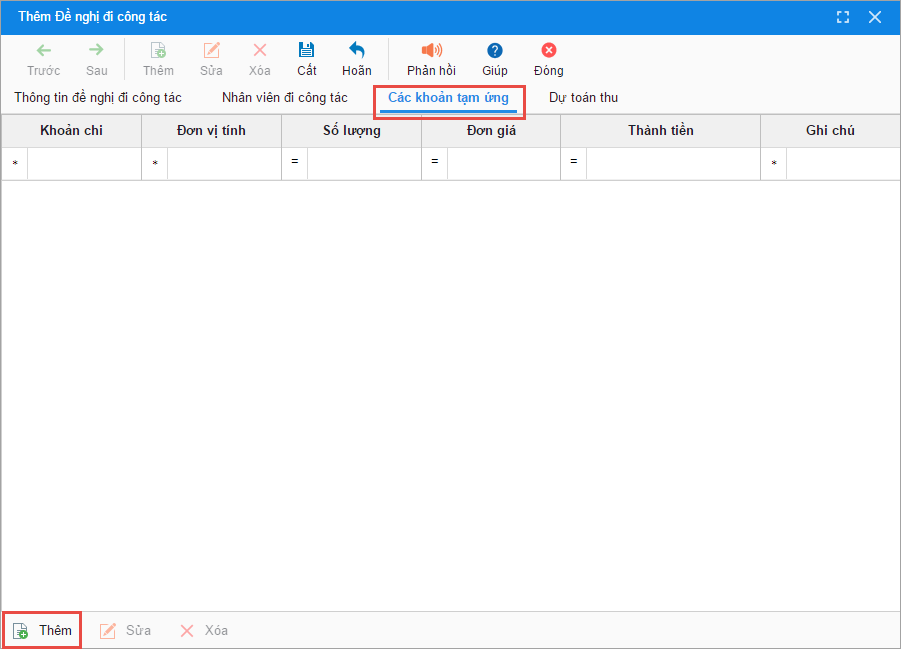Screen dimensions: 901x649
Task: Switch to Thông tin đề nghị đi công tác tab
Action: [98, 98]
